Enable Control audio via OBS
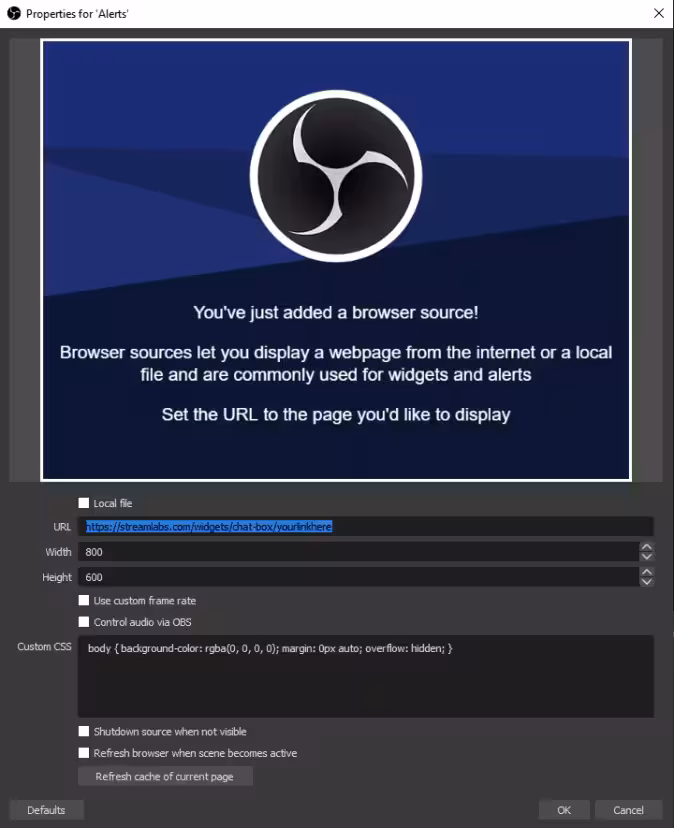This screenshot has width=674, height=828. tap(83, 622)
